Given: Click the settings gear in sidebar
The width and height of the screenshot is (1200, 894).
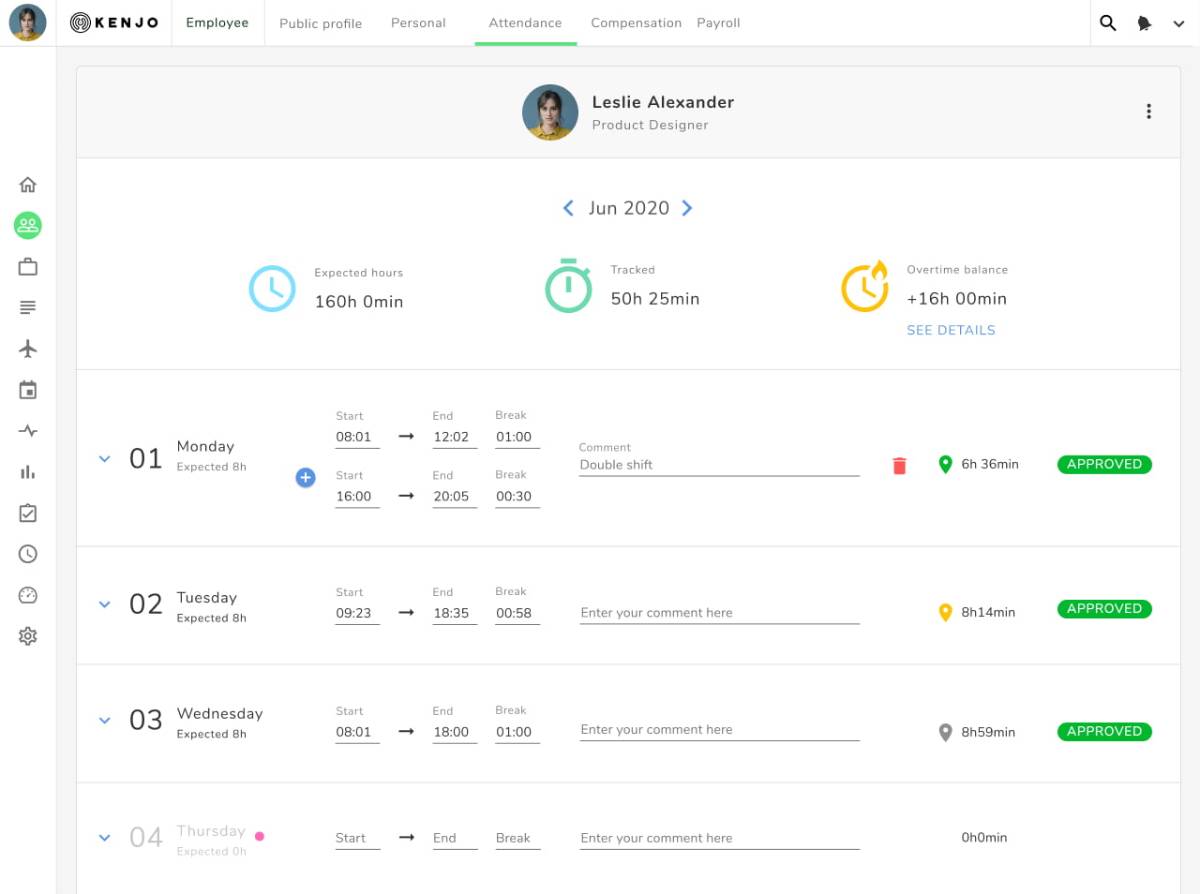Looking at the screenshot, I should point(28,636).
